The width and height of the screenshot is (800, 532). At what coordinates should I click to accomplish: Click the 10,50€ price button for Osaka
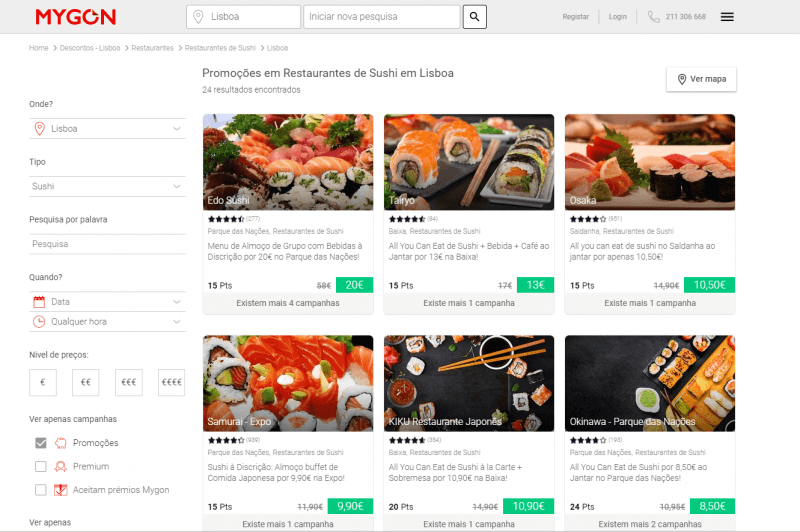pyautogui.click(x=710, y=285)
